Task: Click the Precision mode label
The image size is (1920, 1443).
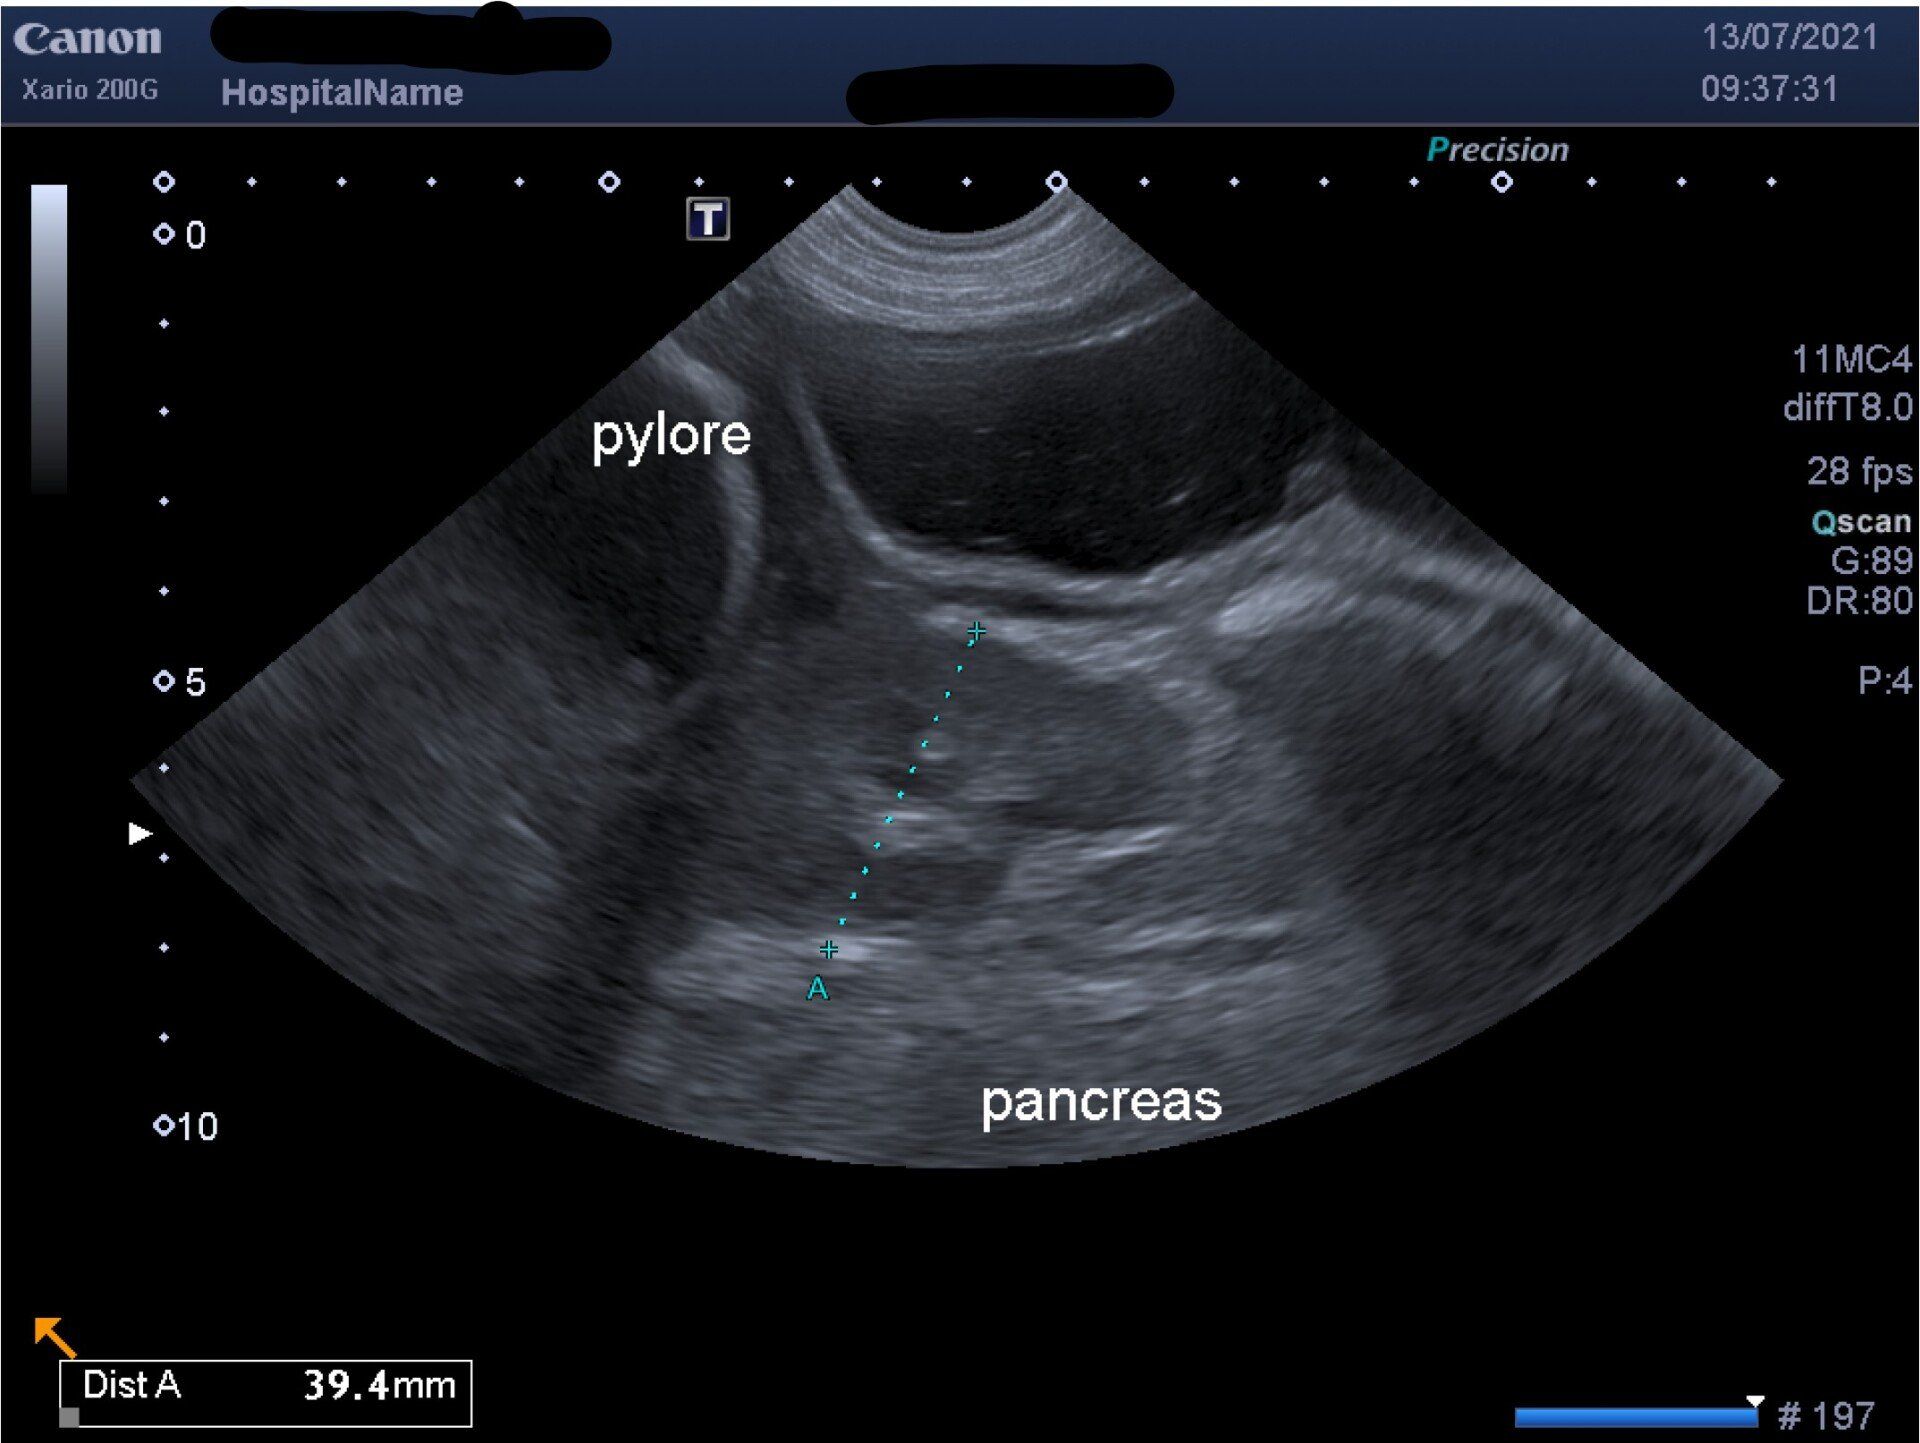Action: (x=1497, y=150)
